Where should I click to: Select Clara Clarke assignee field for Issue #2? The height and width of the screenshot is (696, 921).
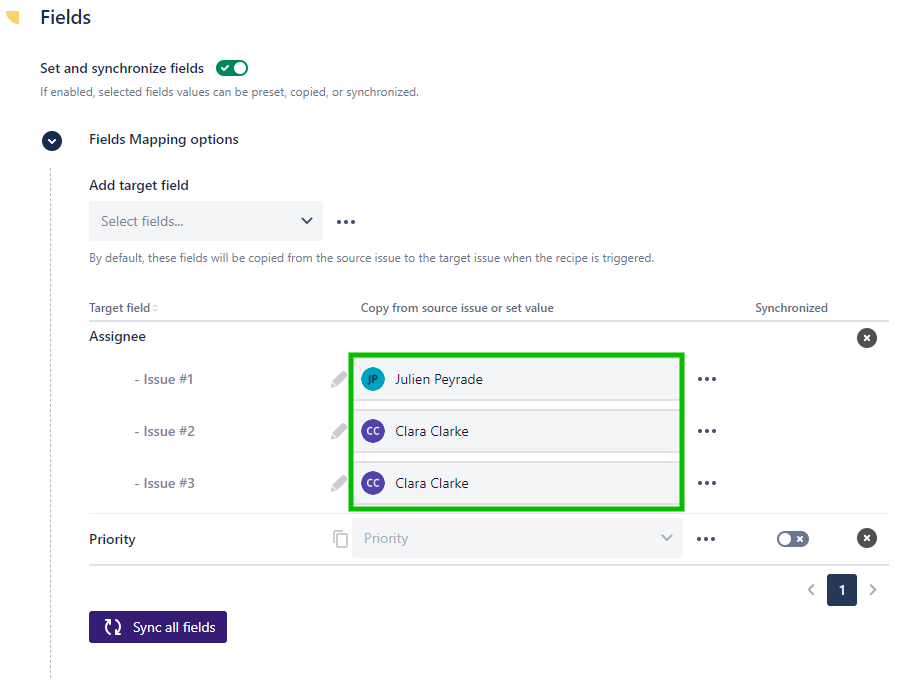point(516,432)
